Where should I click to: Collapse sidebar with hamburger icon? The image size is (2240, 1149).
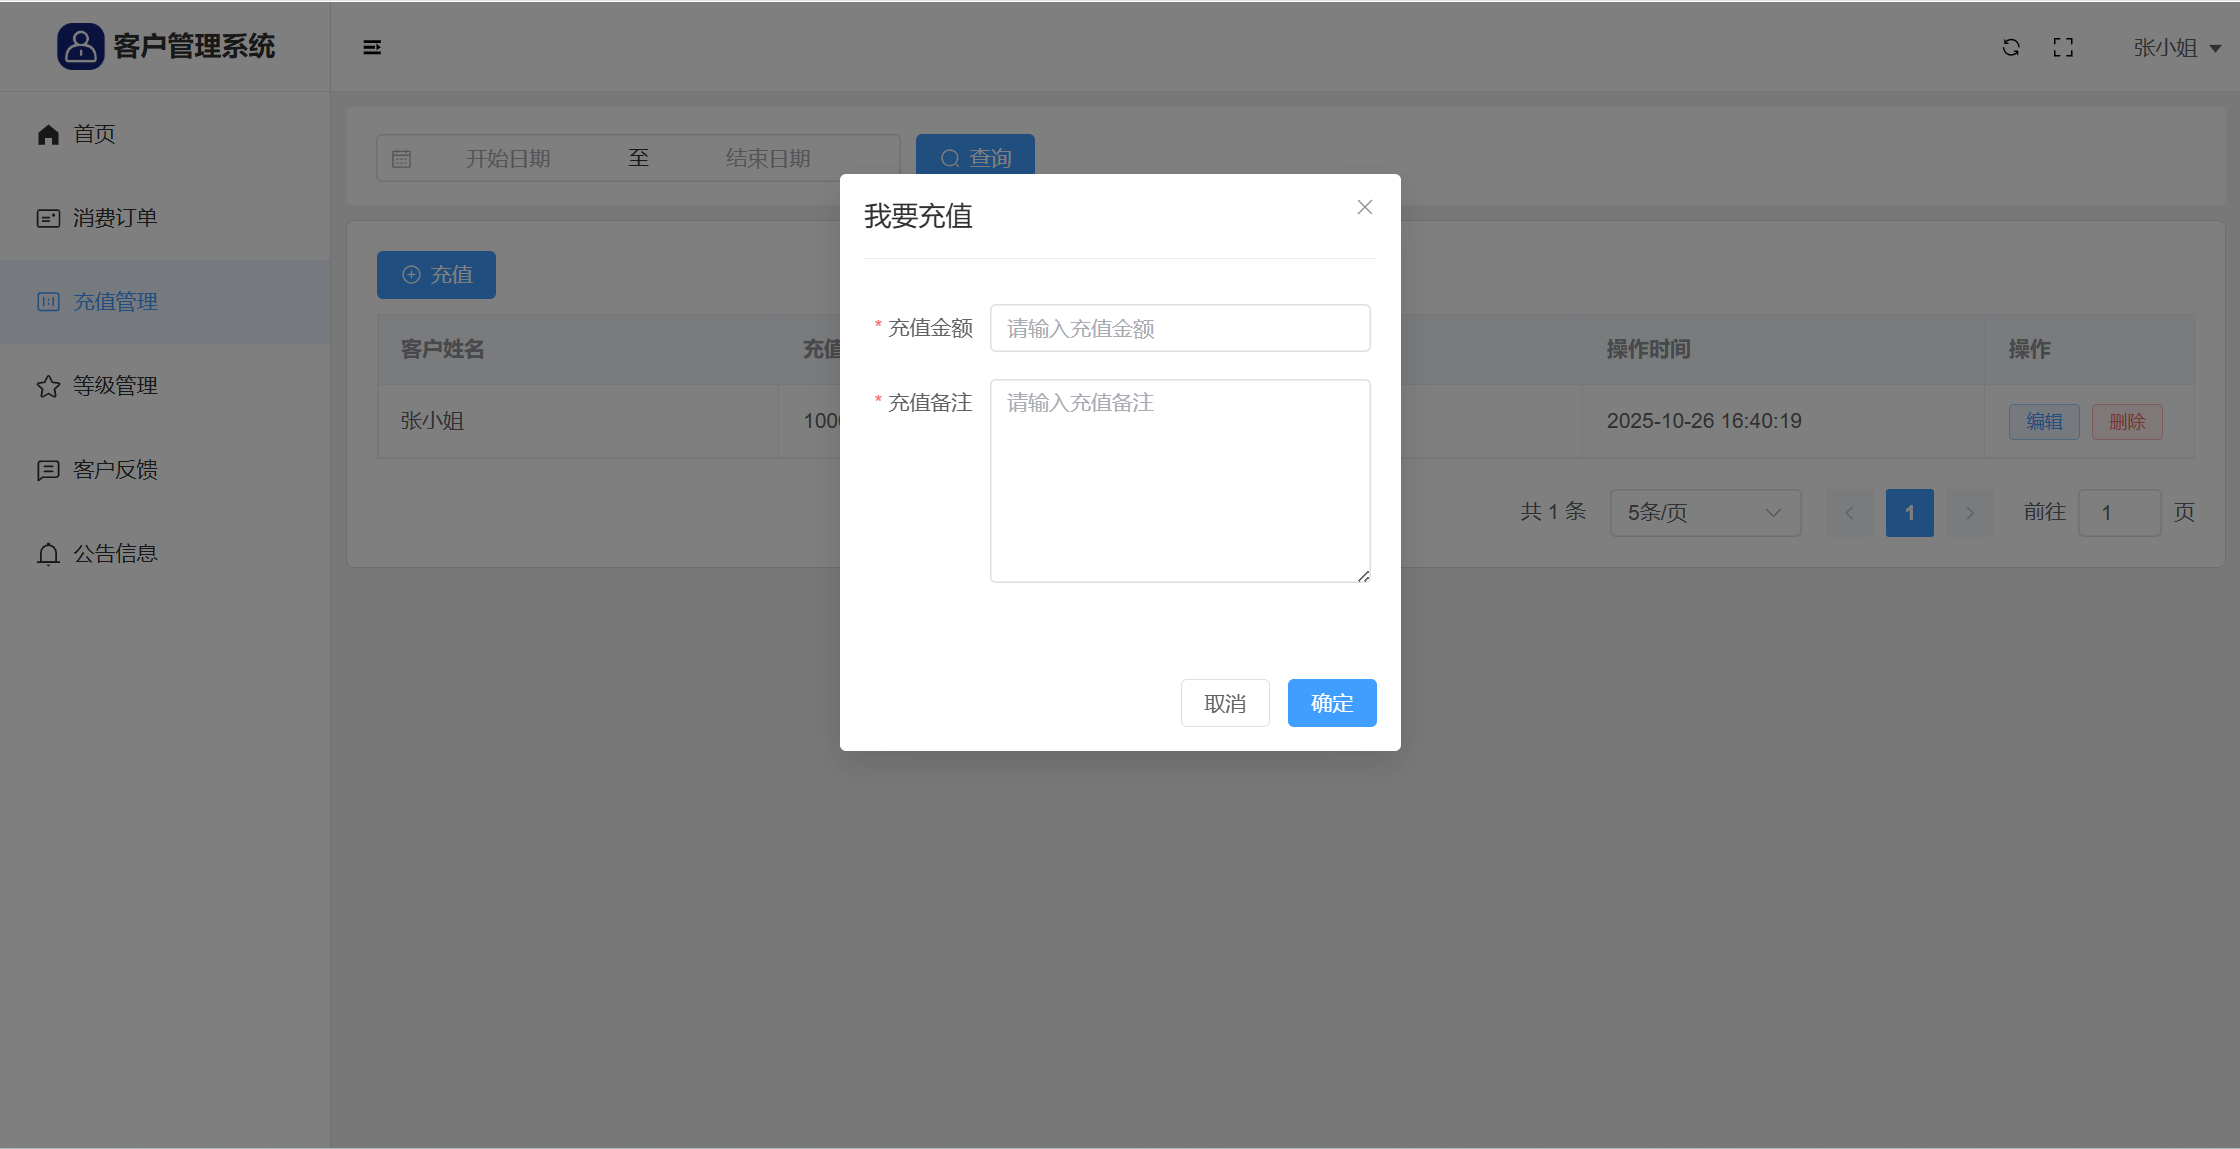click(x=372, y=47)
